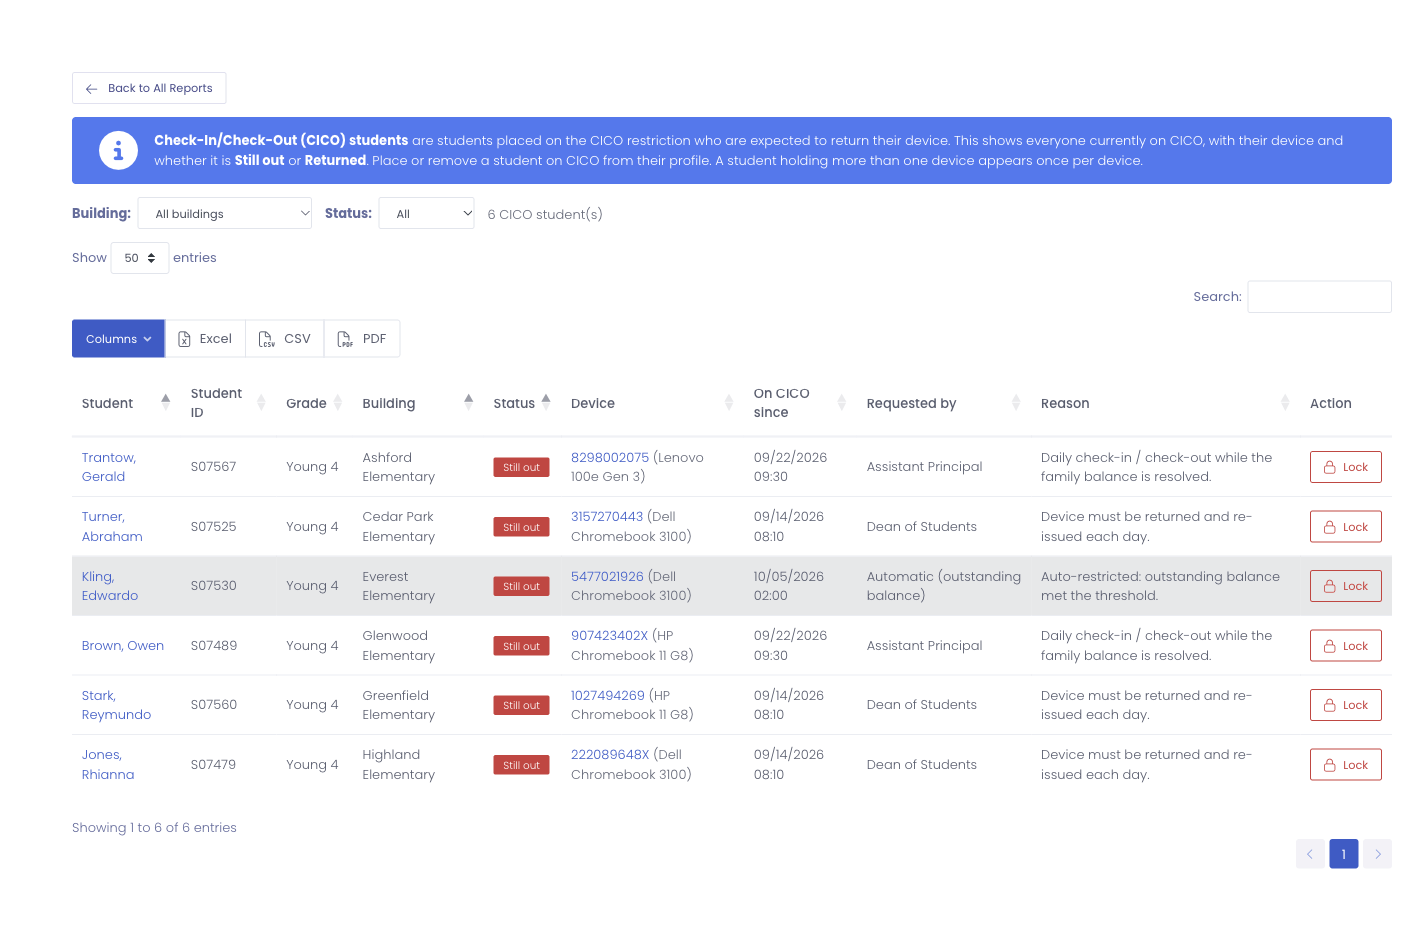Sort by the Building column arrows
1426x942 pixels.
tap(469, 403)
